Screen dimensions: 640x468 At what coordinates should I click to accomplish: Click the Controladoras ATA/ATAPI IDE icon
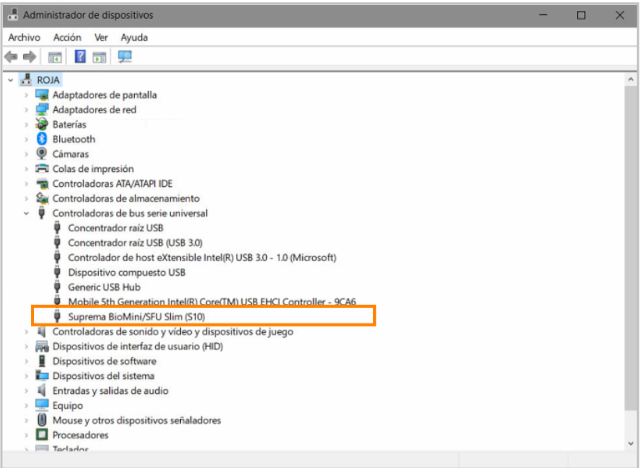42,184
